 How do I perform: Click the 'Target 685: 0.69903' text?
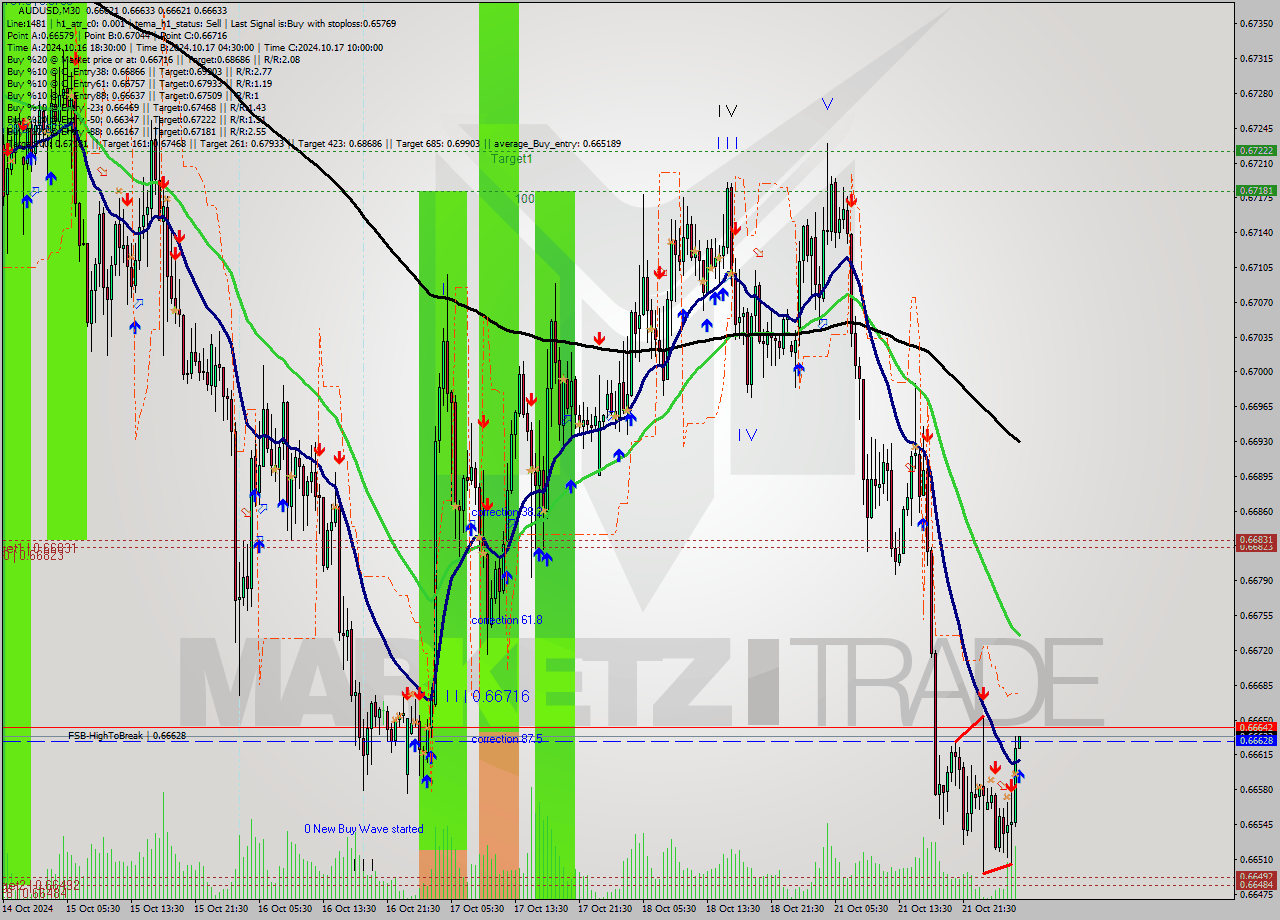point(437,144)
